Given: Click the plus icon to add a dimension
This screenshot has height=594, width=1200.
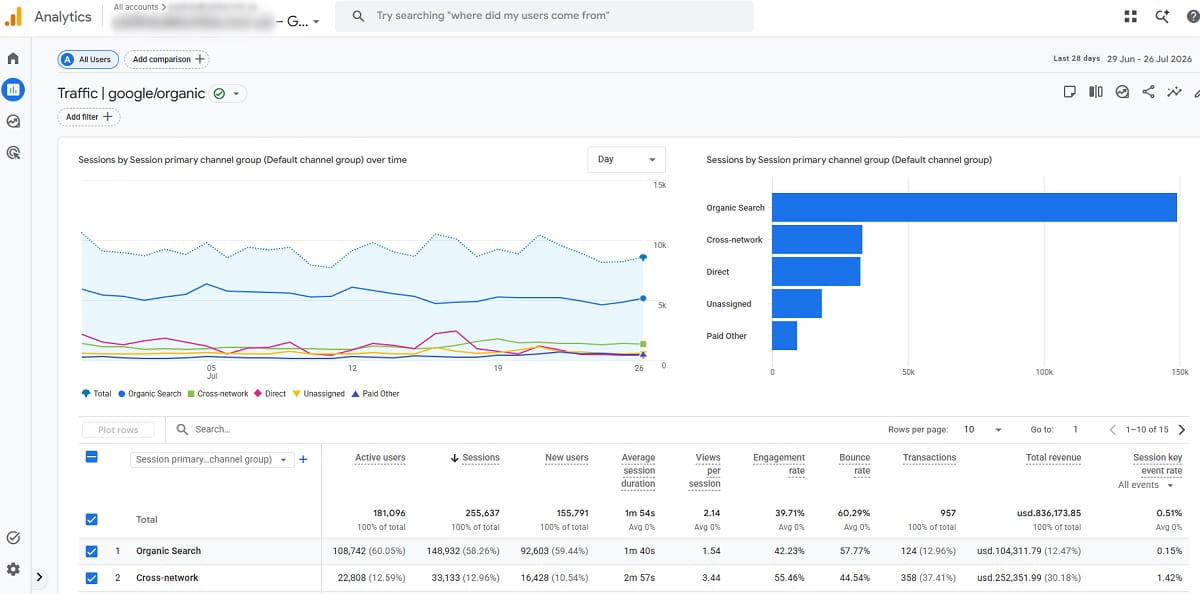Looking at the screenshot, I should click(303, 460).
